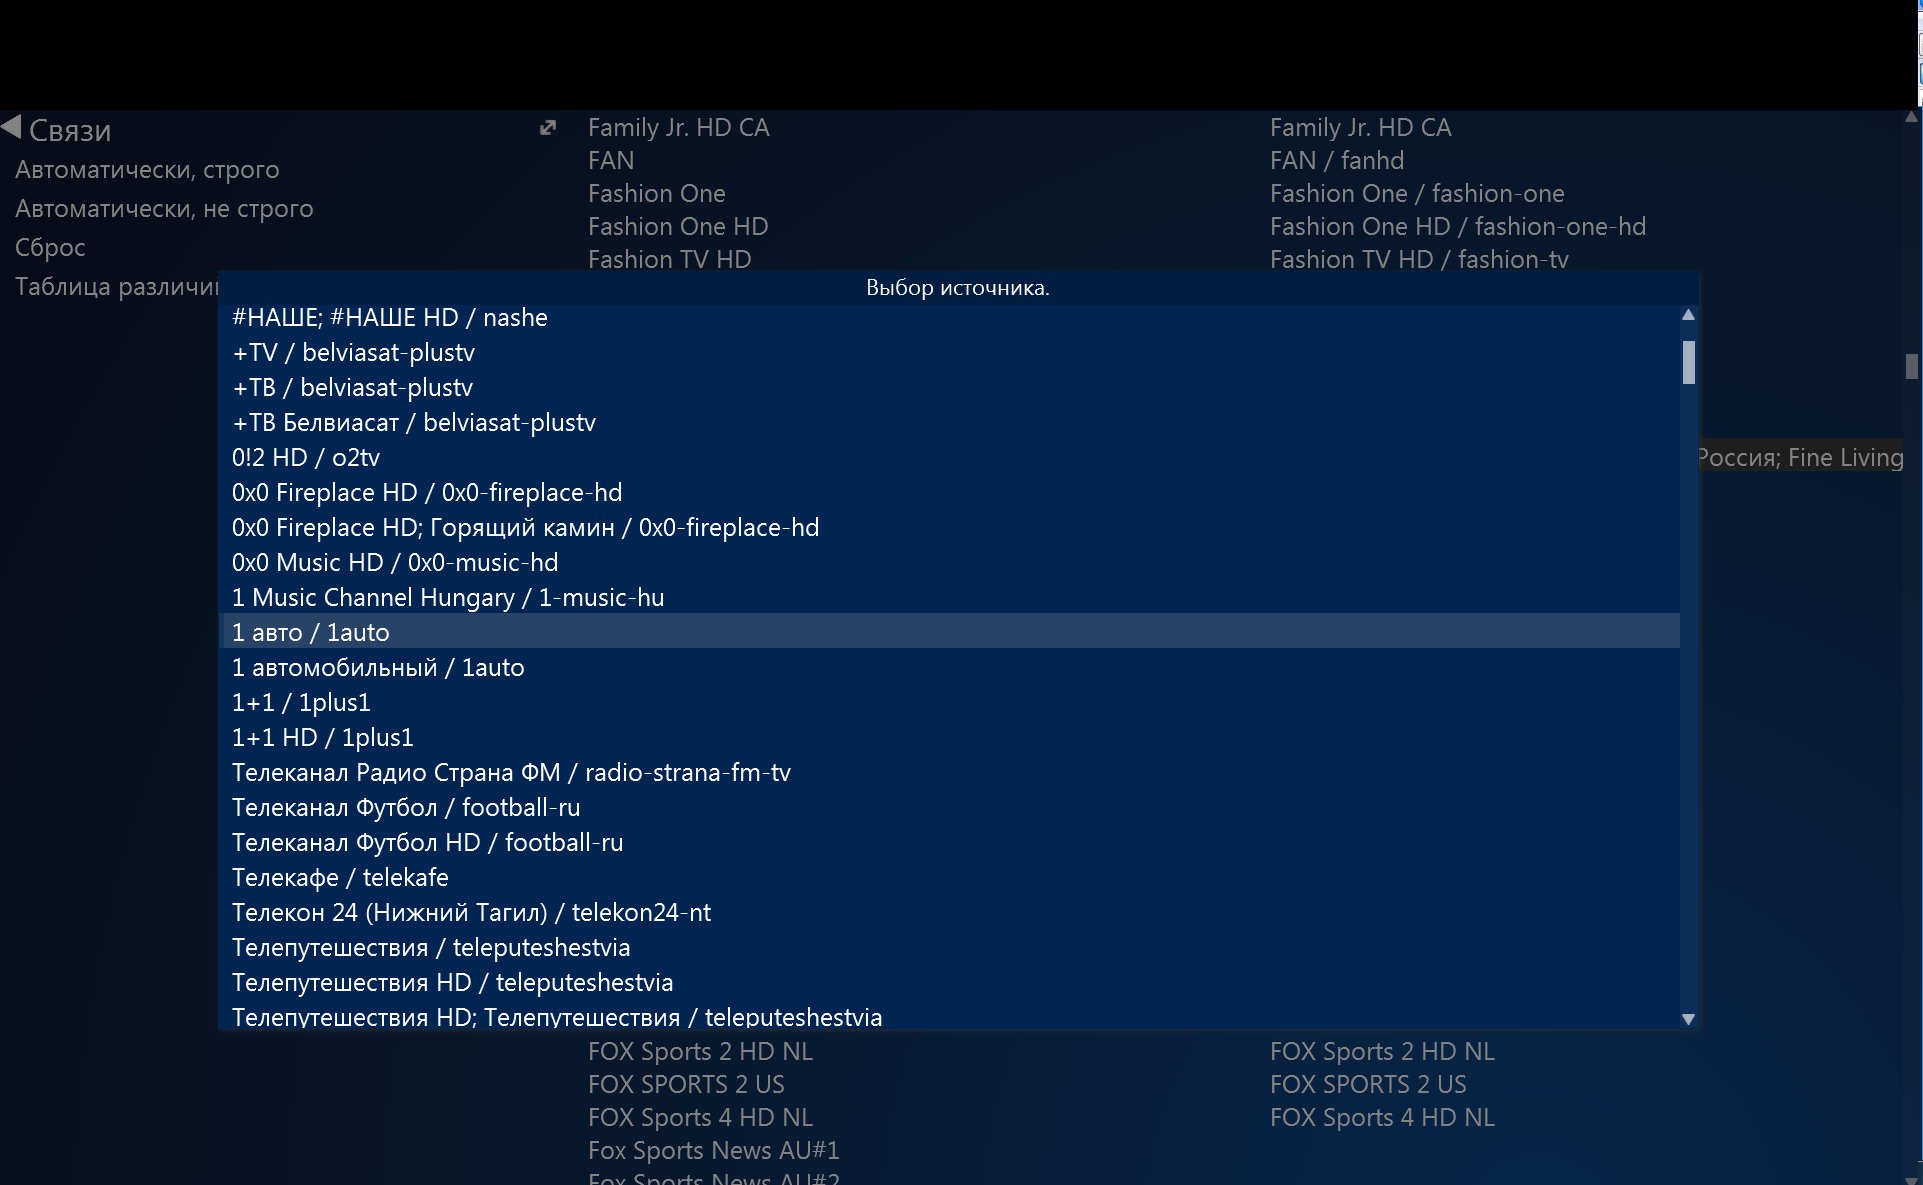The image size is (1923, 1185).
Task: Click Fashion One HD in middle column
Action: (677, 227)
